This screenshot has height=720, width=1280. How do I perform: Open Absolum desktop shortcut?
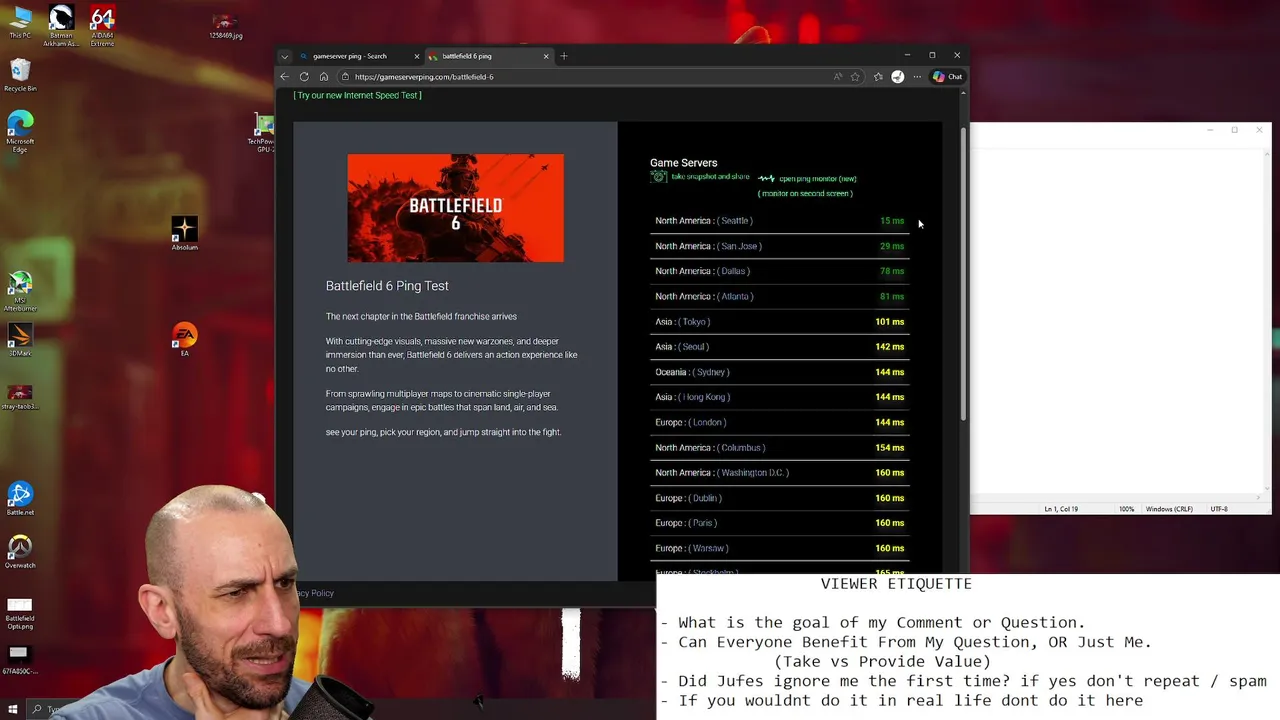(184, 234)
